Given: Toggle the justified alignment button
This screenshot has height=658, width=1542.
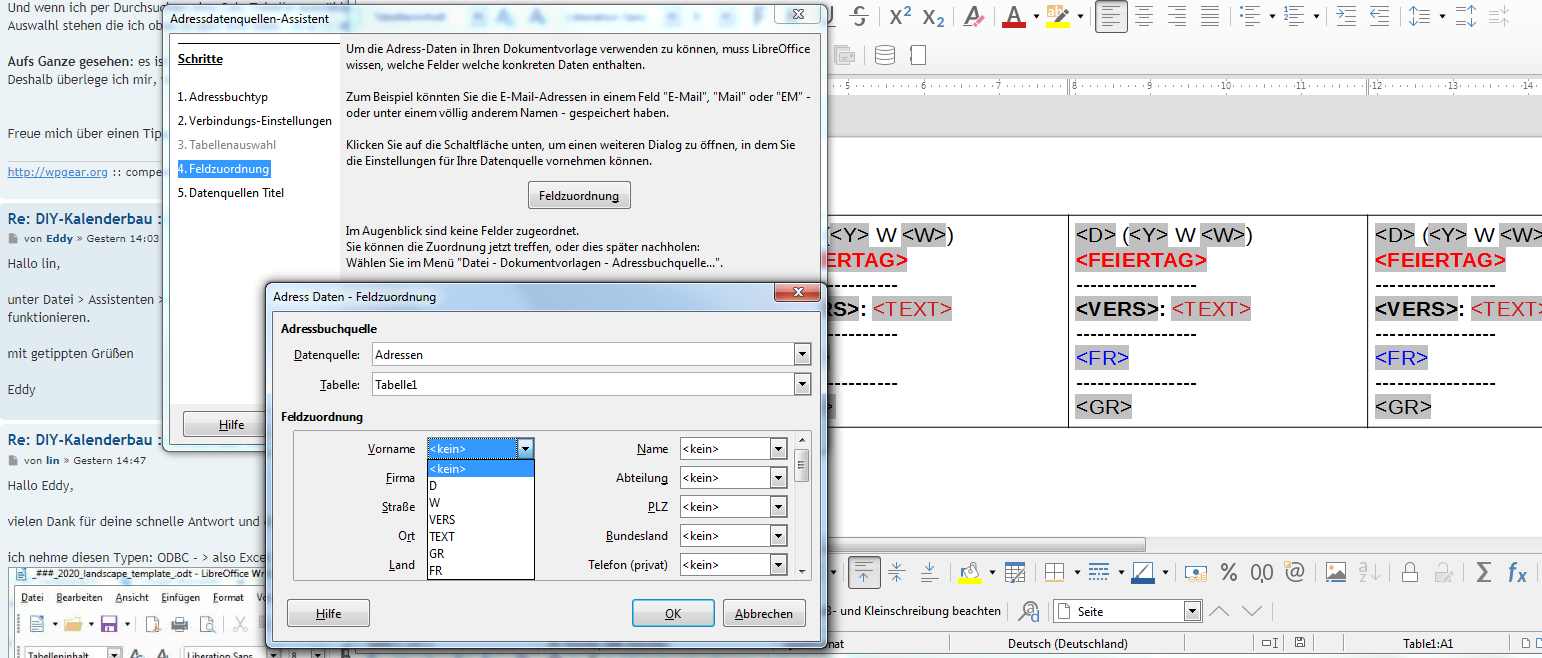Looking at the screenshot, I should [1209, 16].
